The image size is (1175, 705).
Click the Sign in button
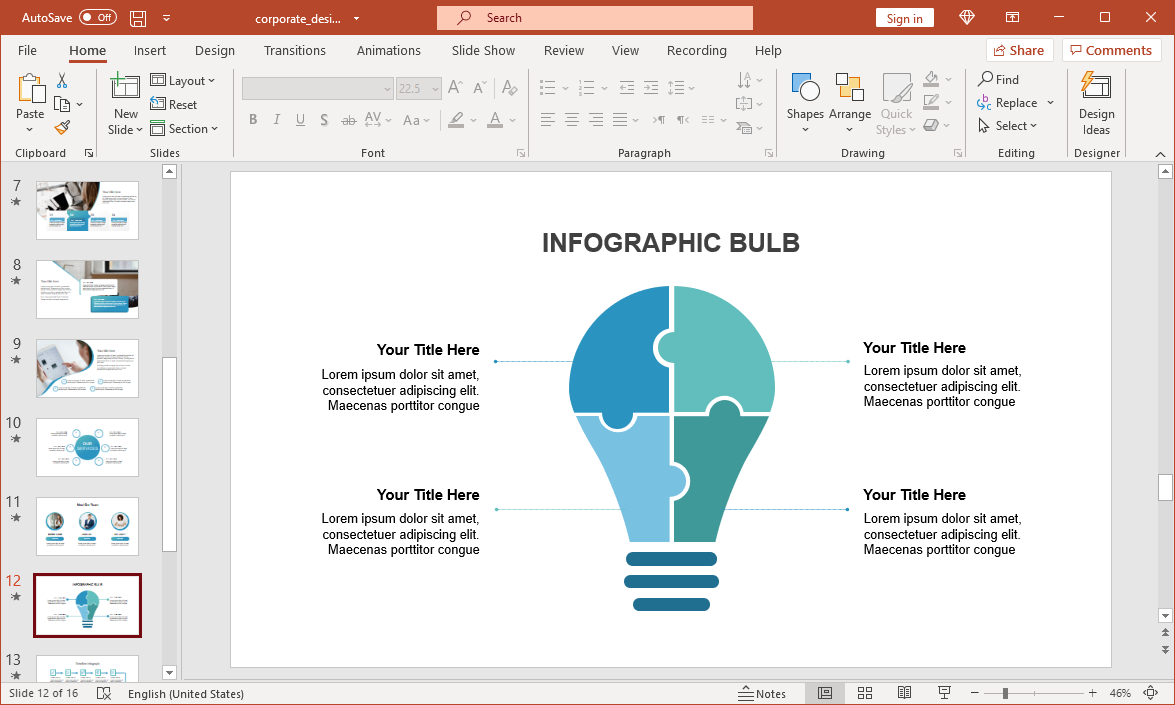904,17
